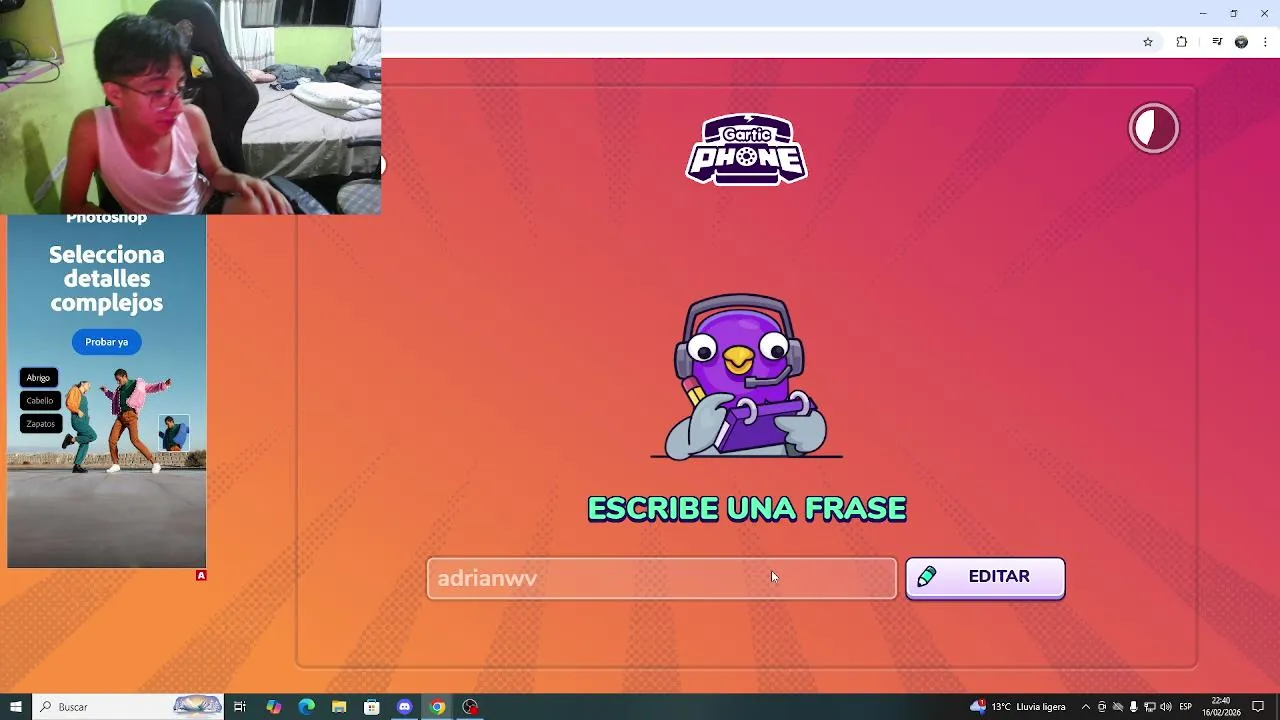Click the purple bird mascot illustration

click(x=746, y=376)
